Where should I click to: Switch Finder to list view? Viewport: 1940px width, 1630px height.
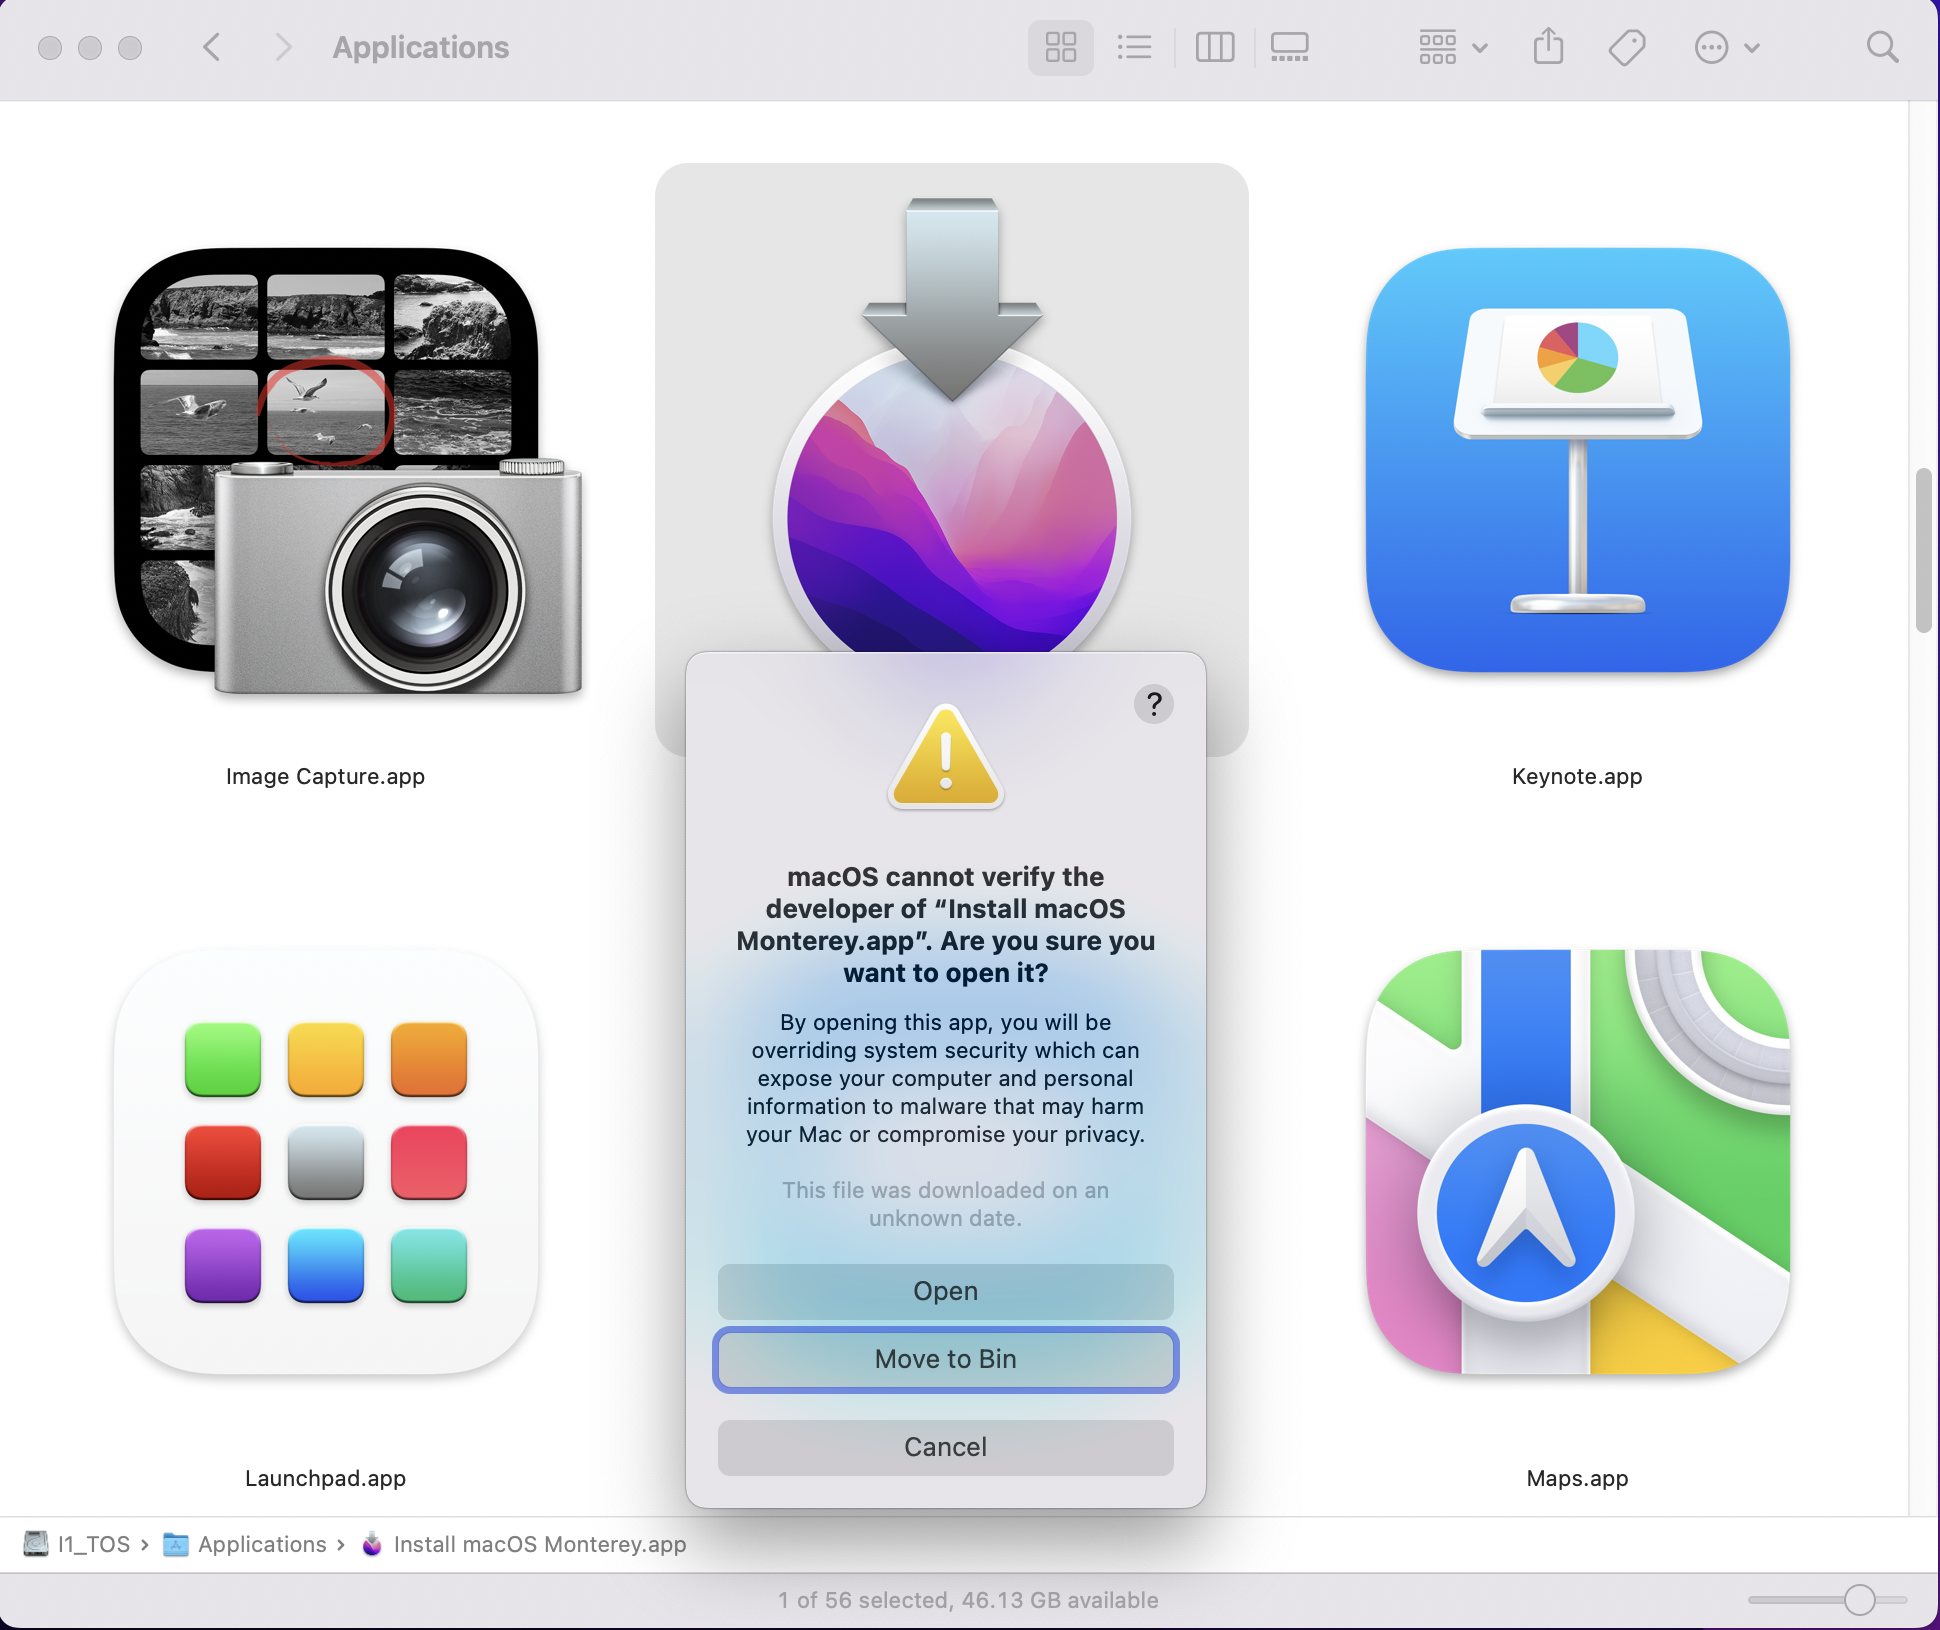click(x=1134, y=47)
